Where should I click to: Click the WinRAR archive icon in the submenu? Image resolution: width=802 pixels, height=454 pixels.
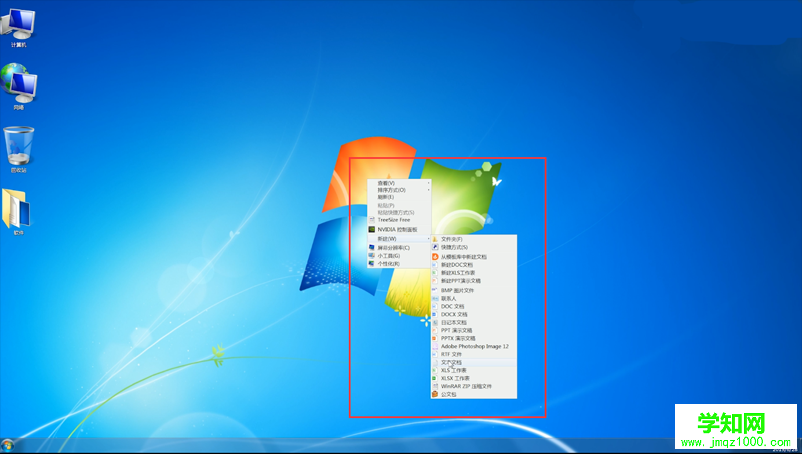pos(435,387)
